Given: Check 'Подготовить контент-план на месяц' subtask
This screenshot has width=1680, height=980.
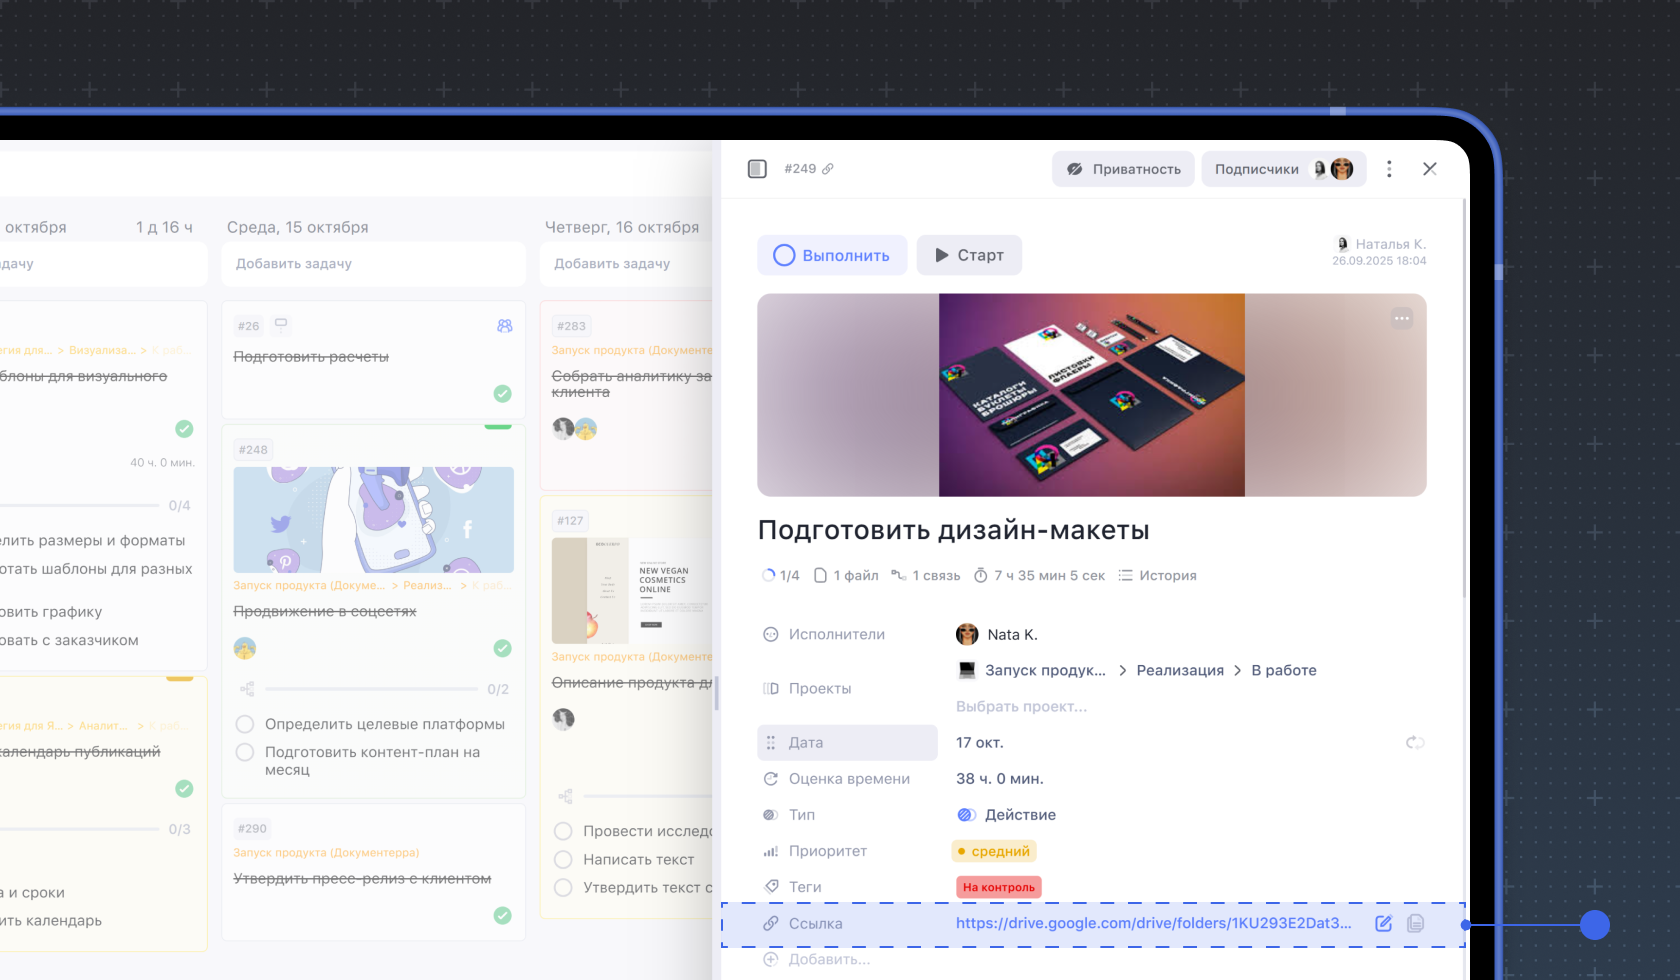Looking at the screenshot, I should coord(245,752).
